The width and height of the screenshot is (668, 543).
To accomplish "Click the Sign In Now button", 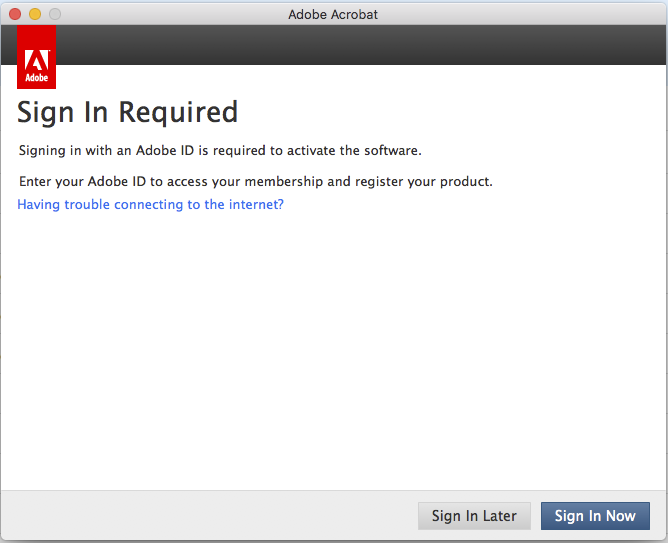I will pos(595,516).
